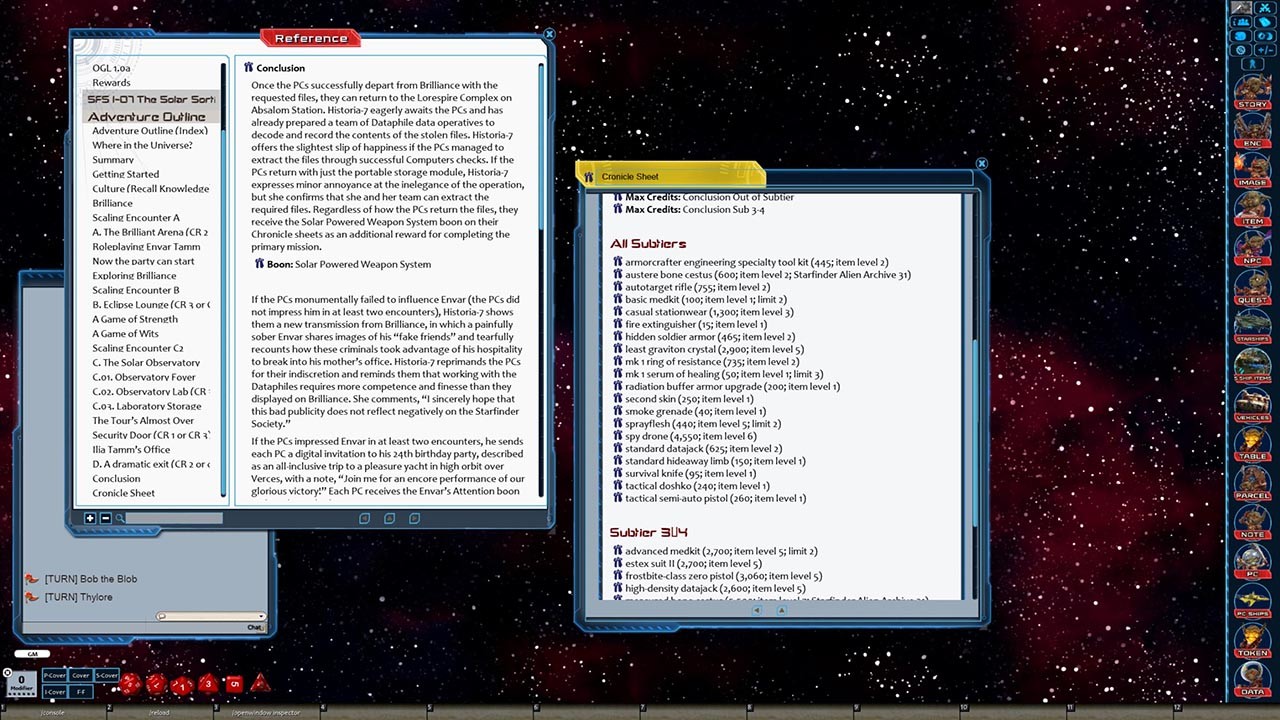Toggle the P-Cover modifier
This screenshot has height=720, width=1280.
coord(55,676)
